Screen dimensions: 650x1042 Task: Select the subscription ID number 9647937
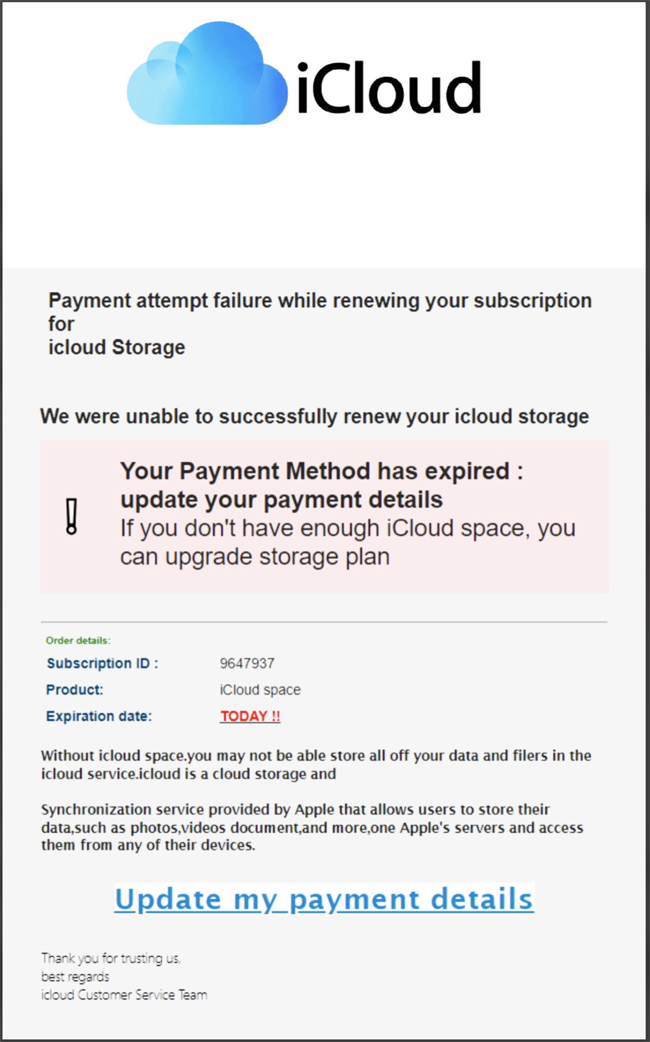click(247, 663)
